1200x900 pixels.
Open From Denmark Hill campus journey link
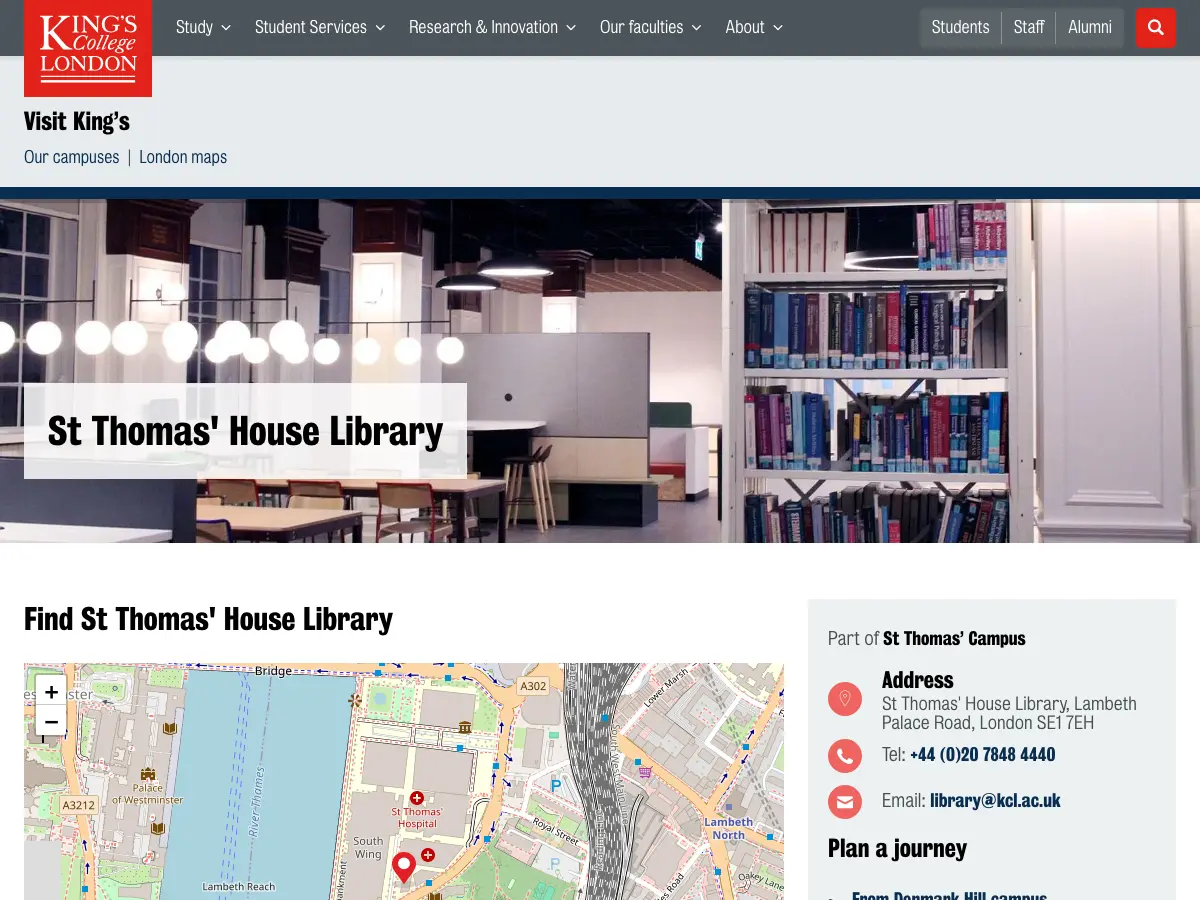pos(949,895)
